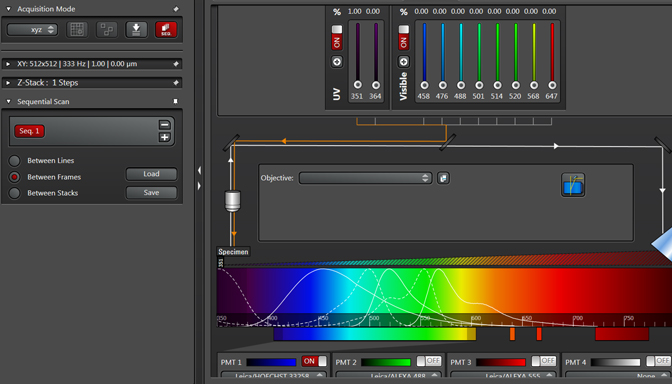This screenshot has width=672, height=384.
Task: Click the icon next to Objective dropdown
Action: pos(443,178)
